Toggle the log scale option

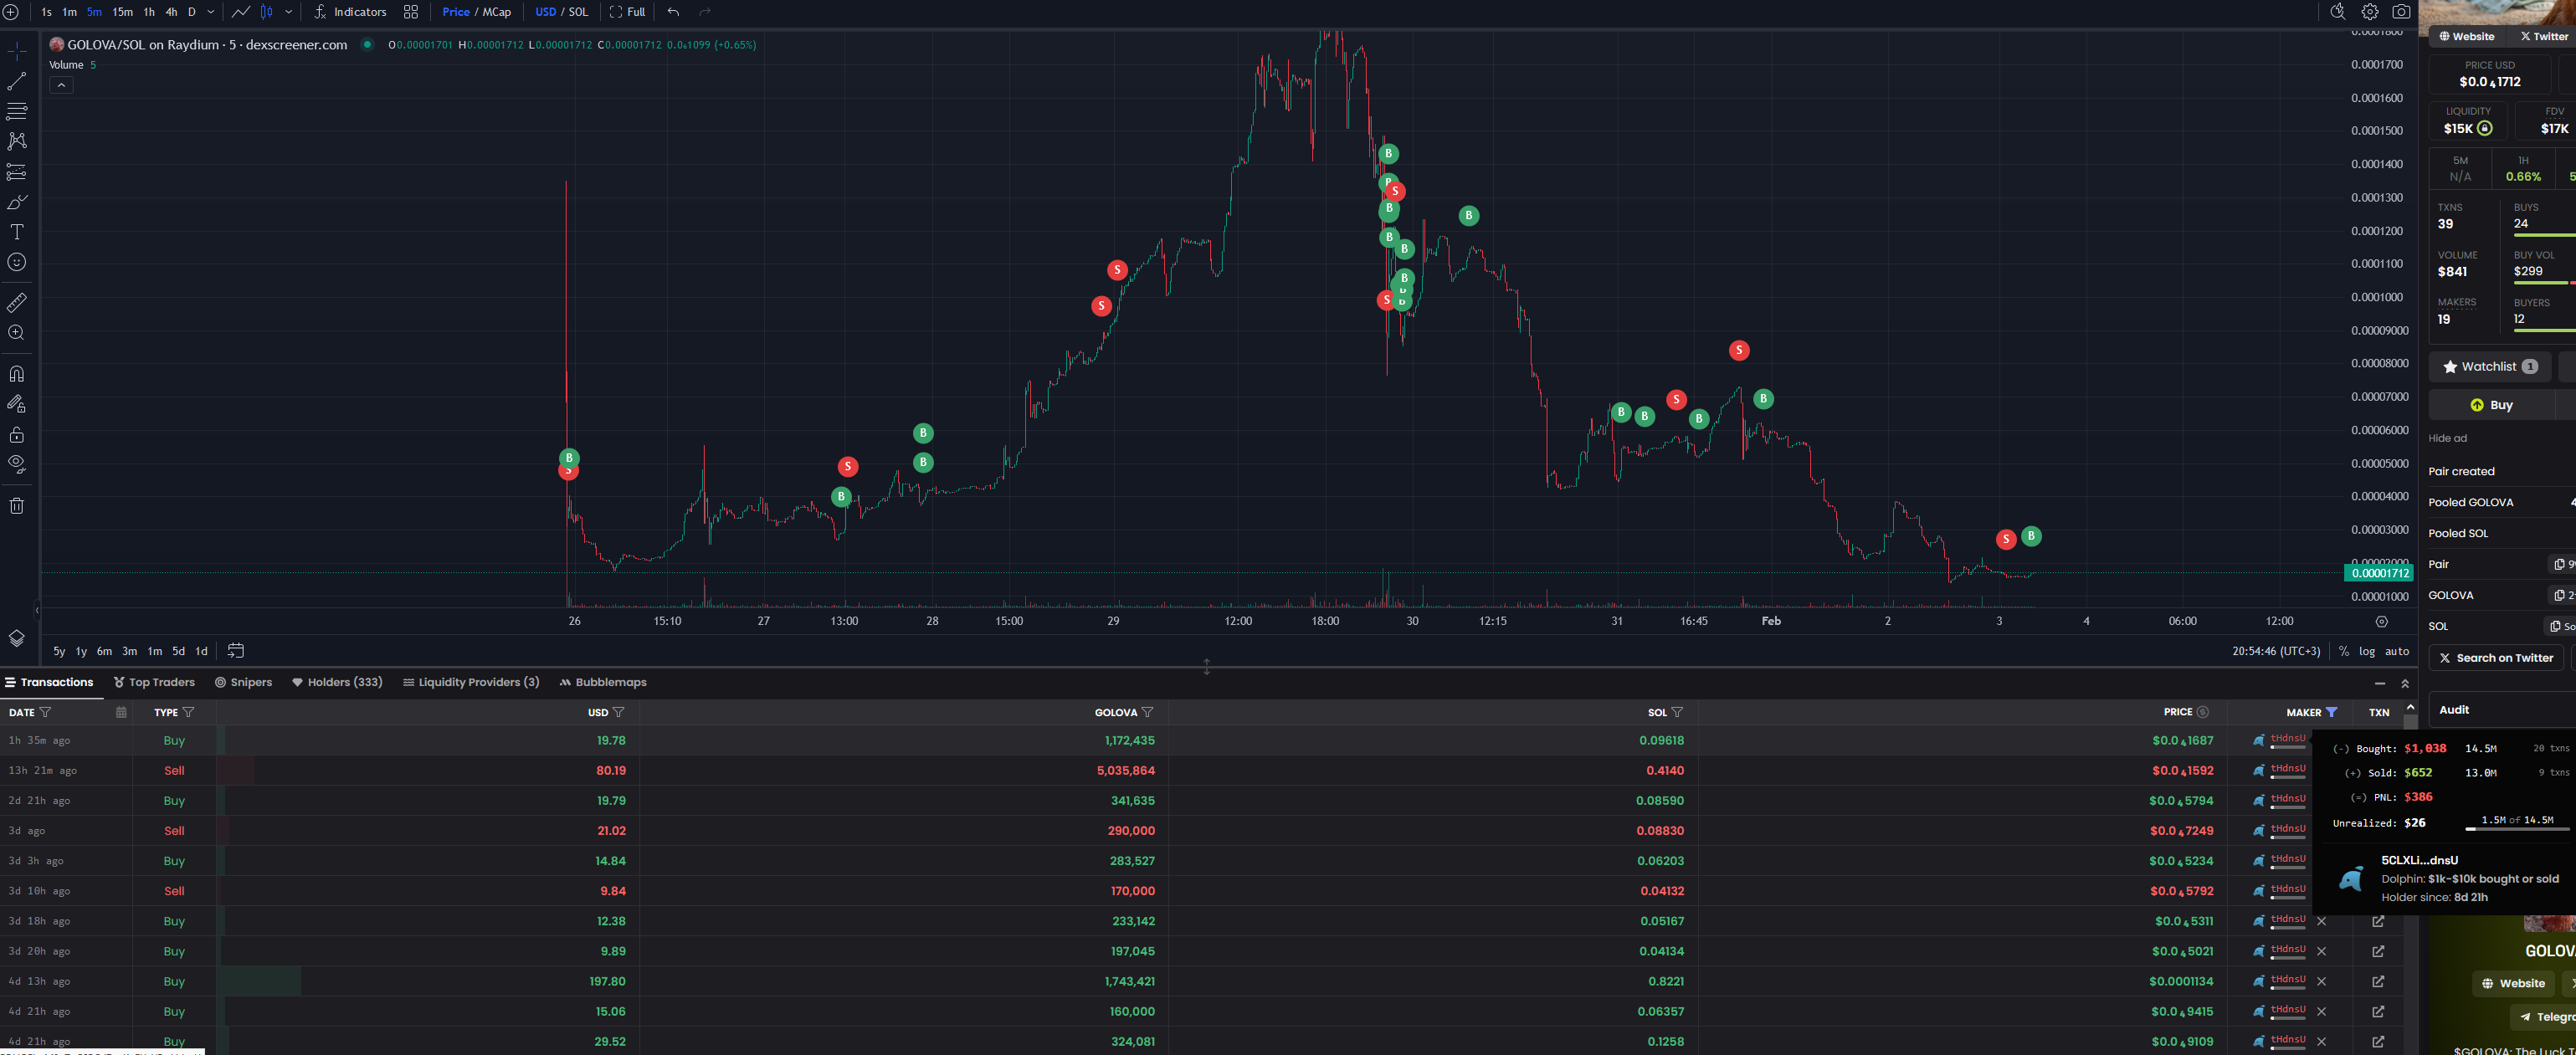(2366, 651)
